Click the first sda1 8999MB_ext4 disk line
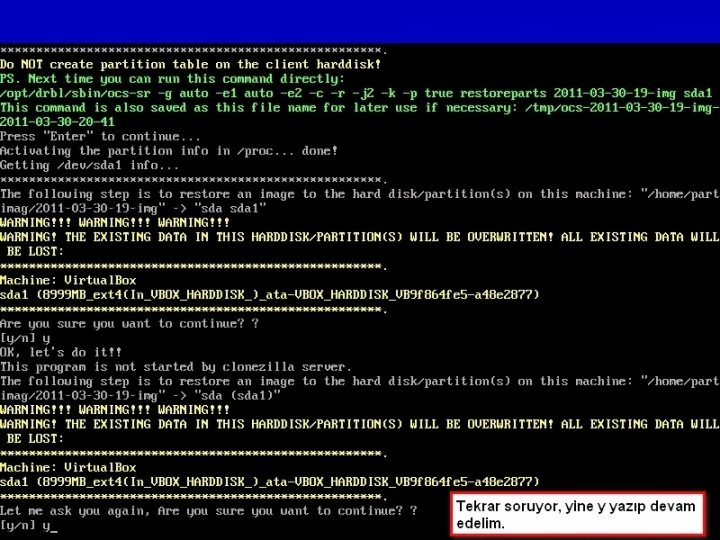Image resolution: width=720 pixels, height=540 pixels. pos(270,295)
